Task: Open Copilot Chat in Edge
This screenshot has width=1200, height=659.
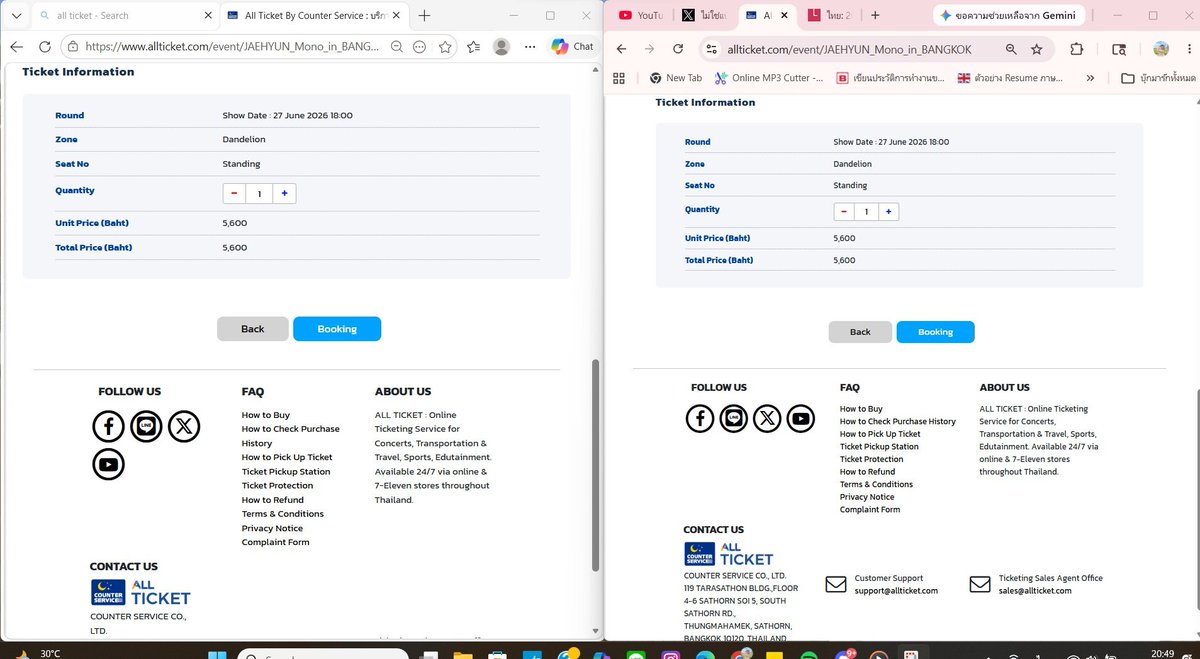Action: tap(573, 47)
